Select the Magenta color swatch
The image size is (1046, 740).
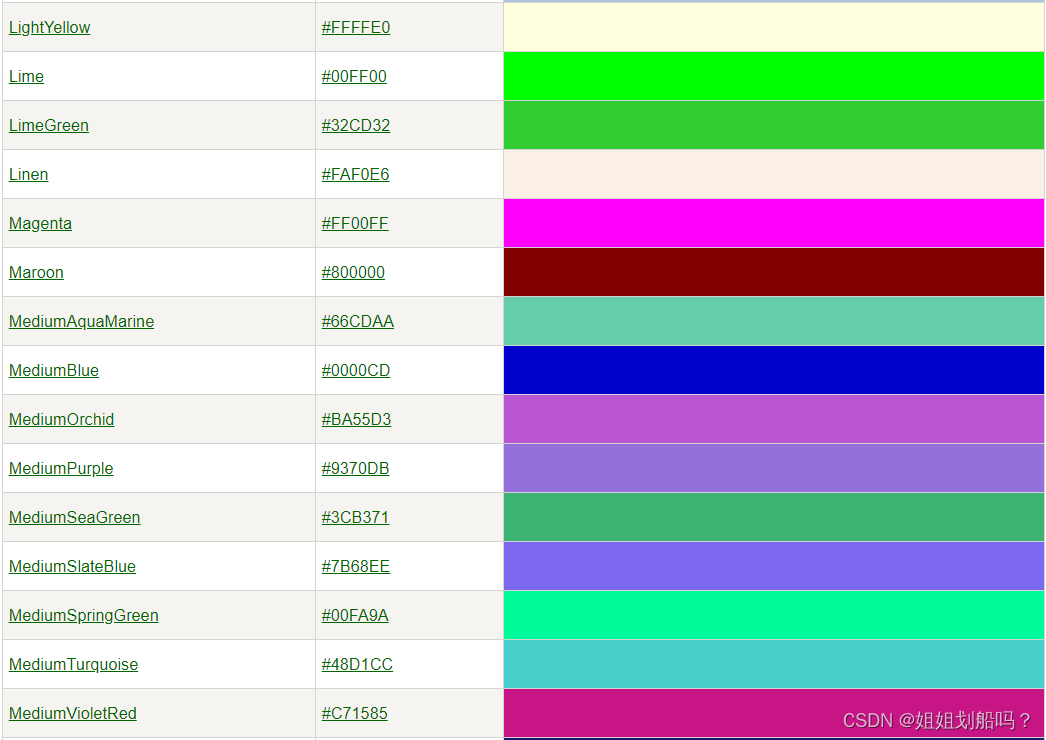click(x=774, y=224)
